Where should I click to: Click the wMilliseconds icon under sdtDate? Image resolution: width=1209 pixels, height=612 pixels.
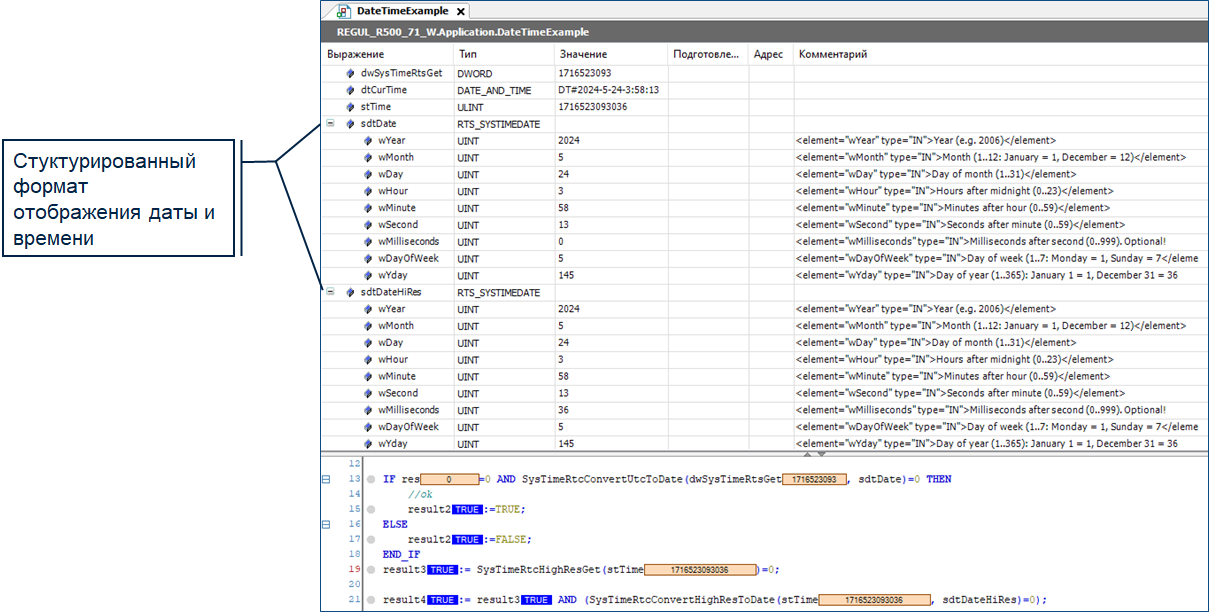point(368,242)
